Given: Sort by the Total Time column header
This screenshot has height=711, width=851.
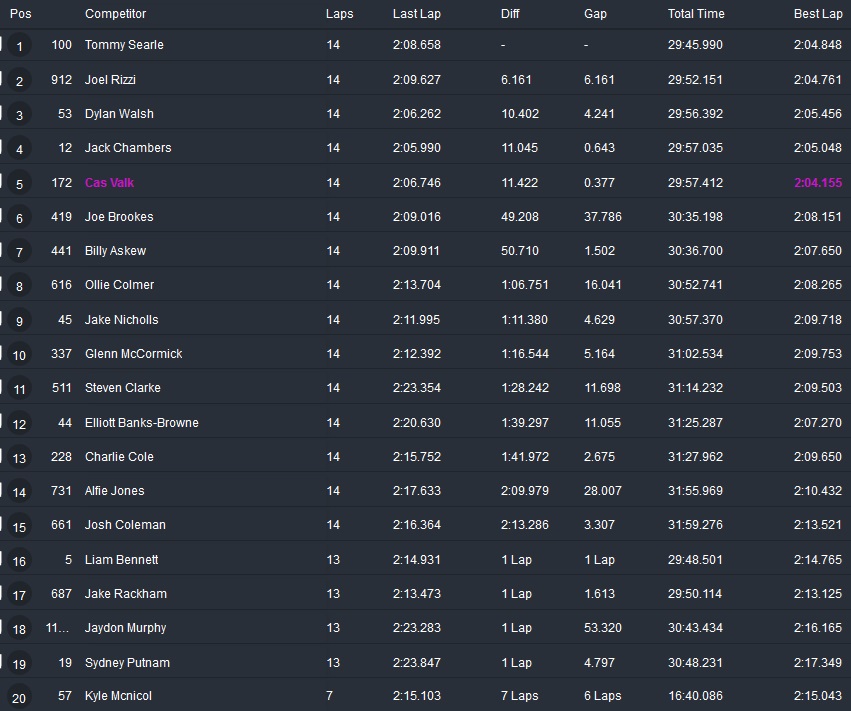Looking at the screenshot, I should (696, 14).
